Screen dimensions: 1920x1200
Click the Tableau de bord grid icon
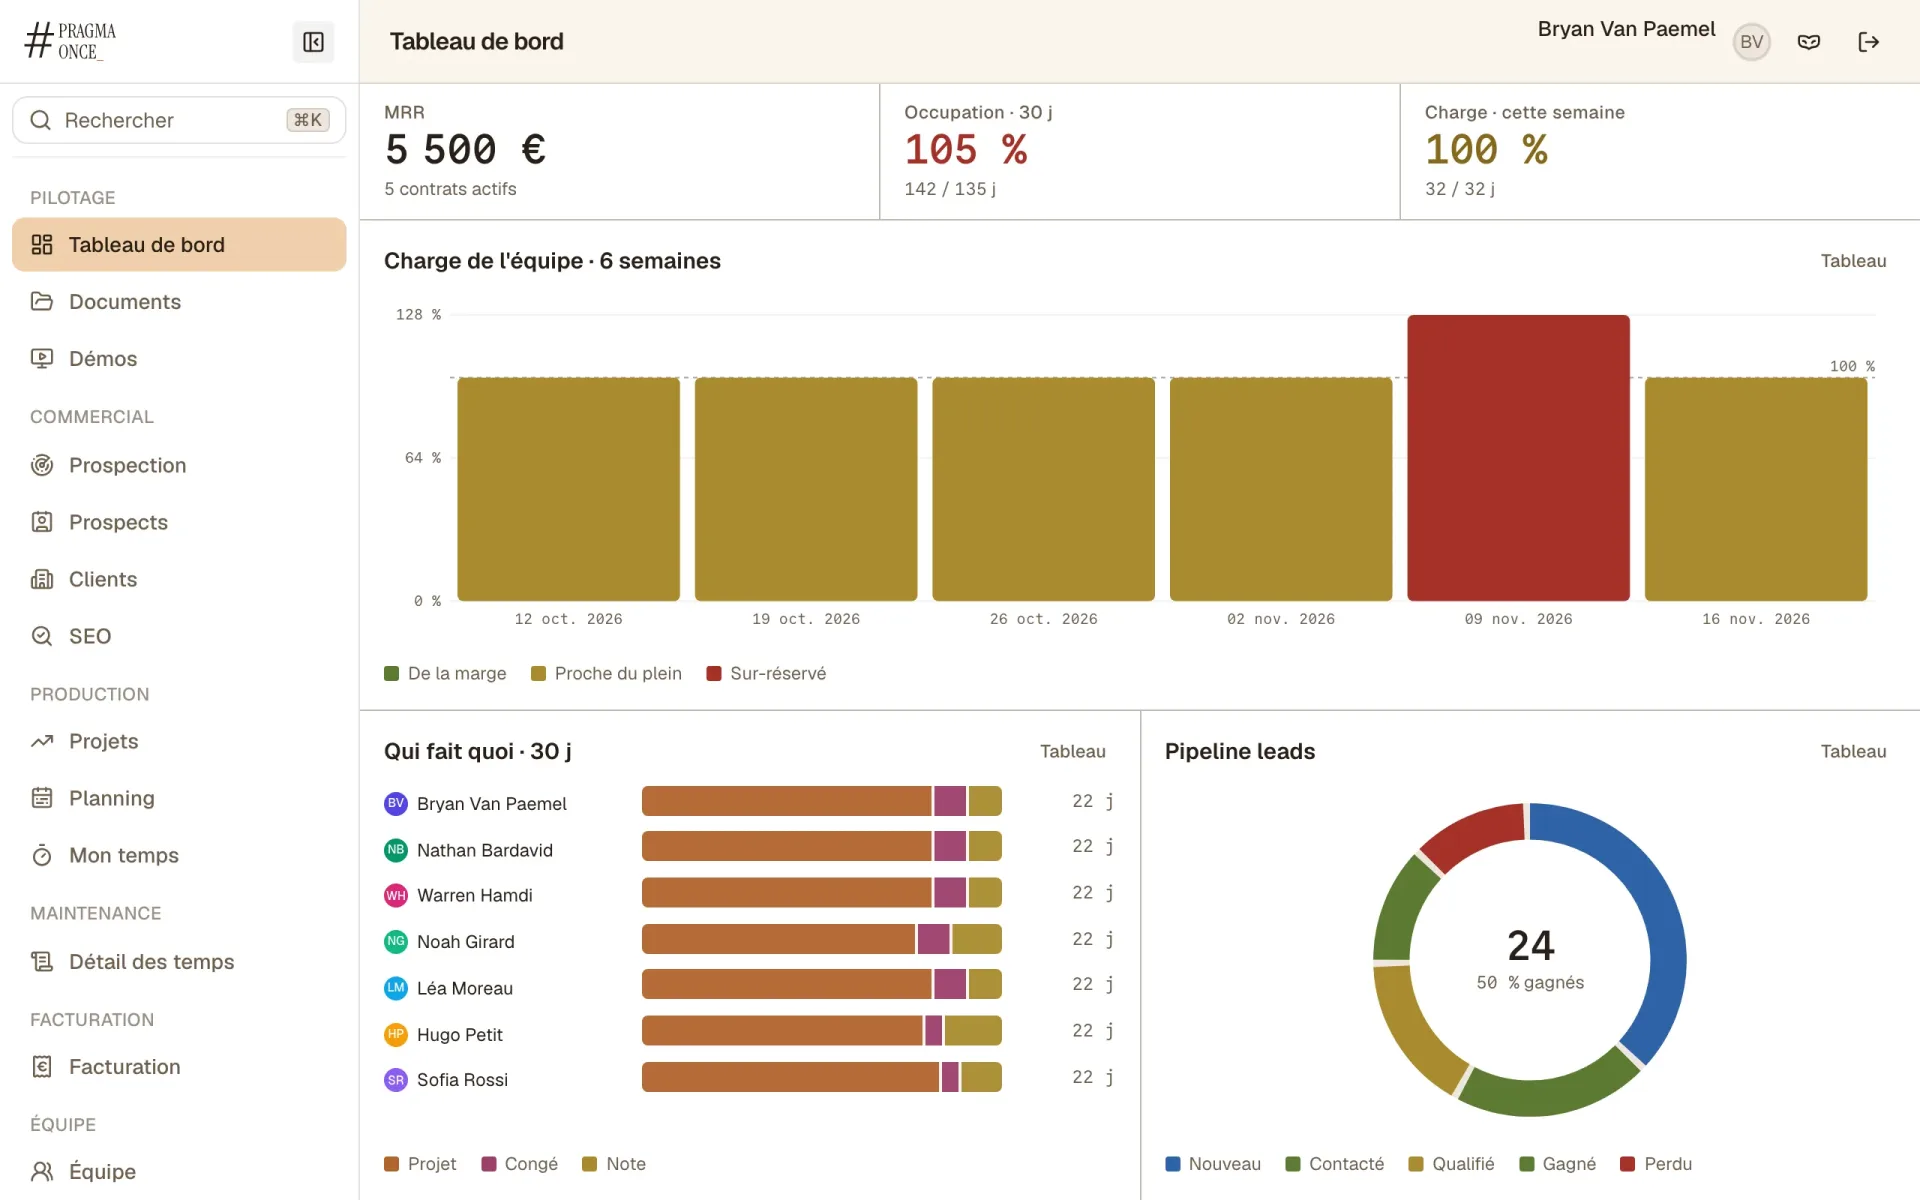point(42,245)
